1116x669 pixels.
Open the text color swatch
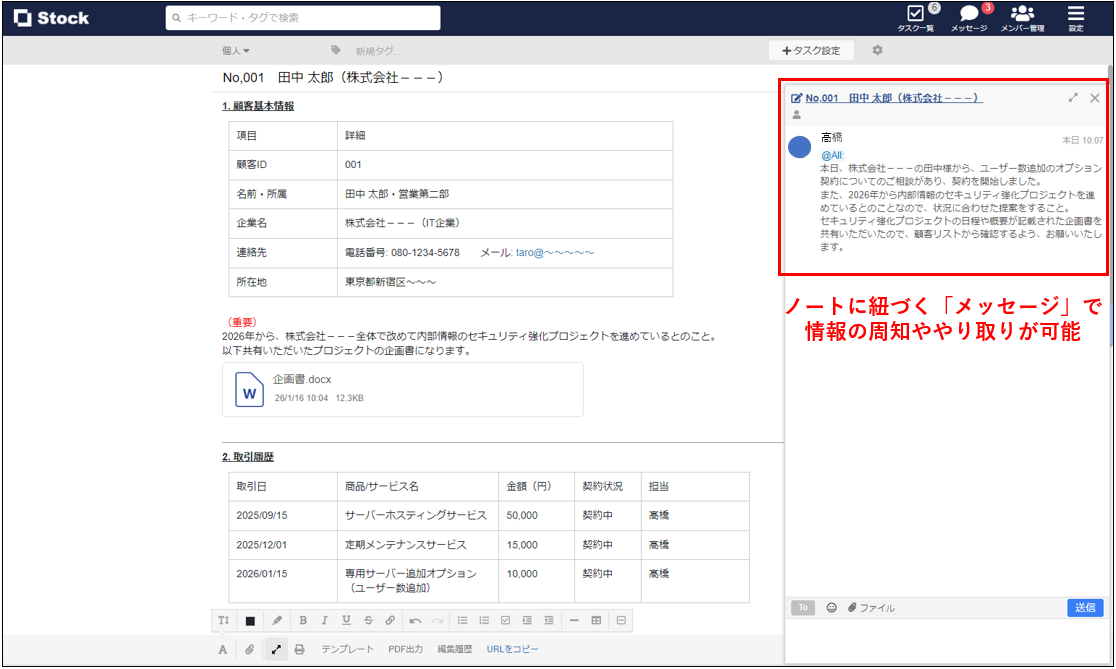pos(250,620)
